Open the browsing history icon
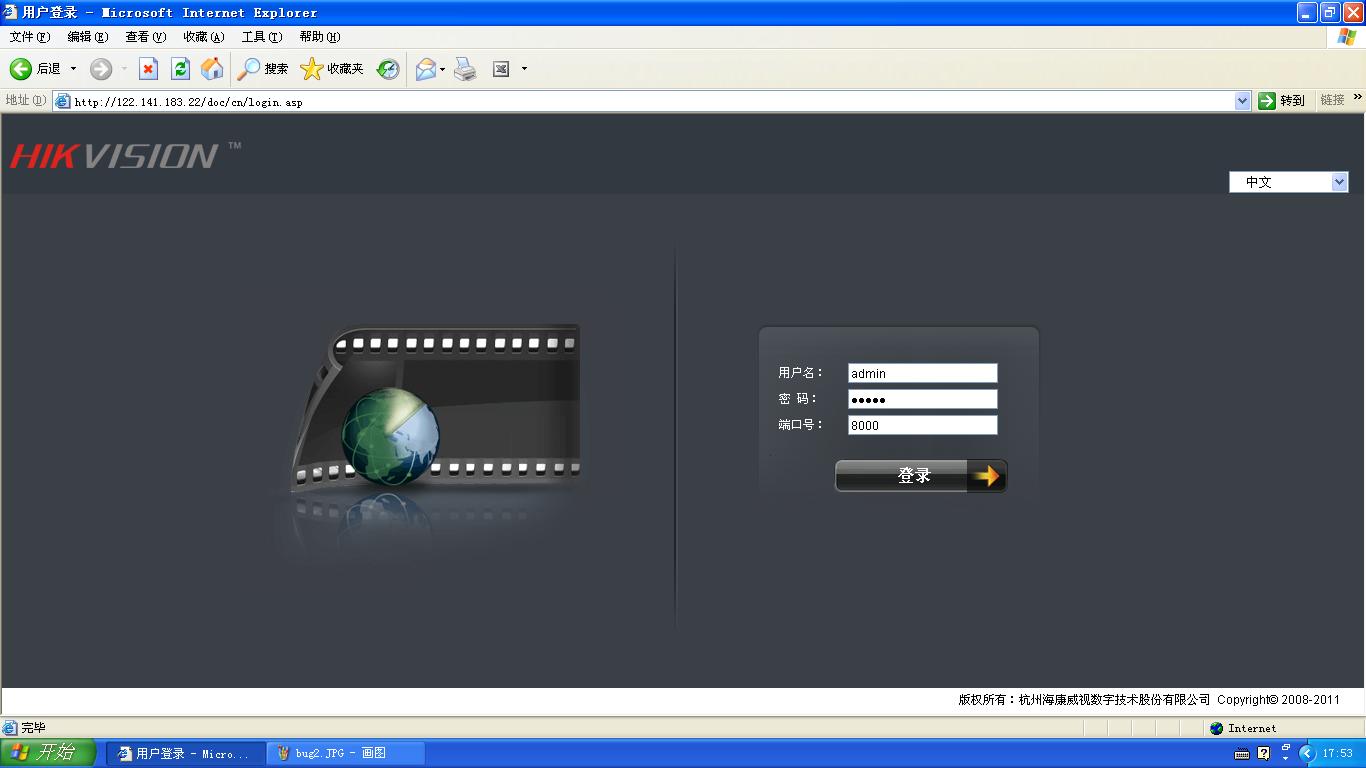The image size is (1366, 768). 388,69
